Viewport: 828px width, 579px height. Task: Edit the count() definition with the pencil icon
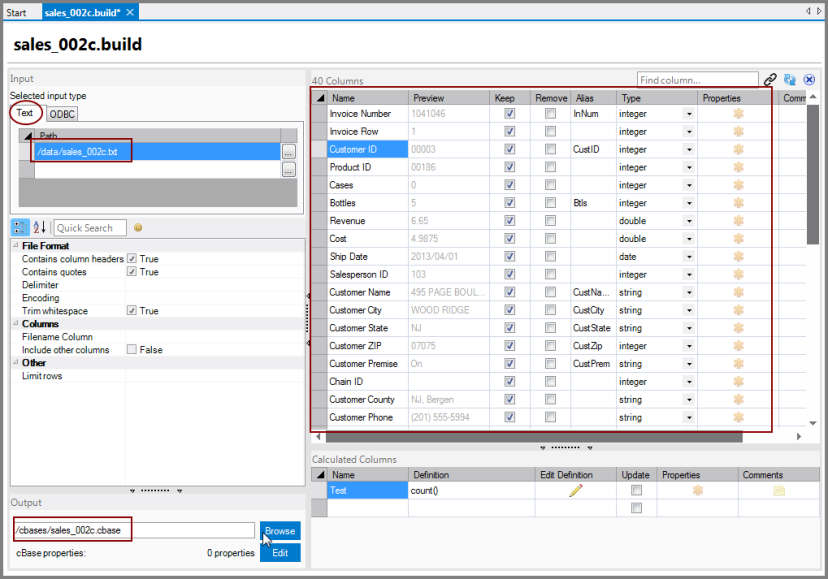click(x=575, y=490)
